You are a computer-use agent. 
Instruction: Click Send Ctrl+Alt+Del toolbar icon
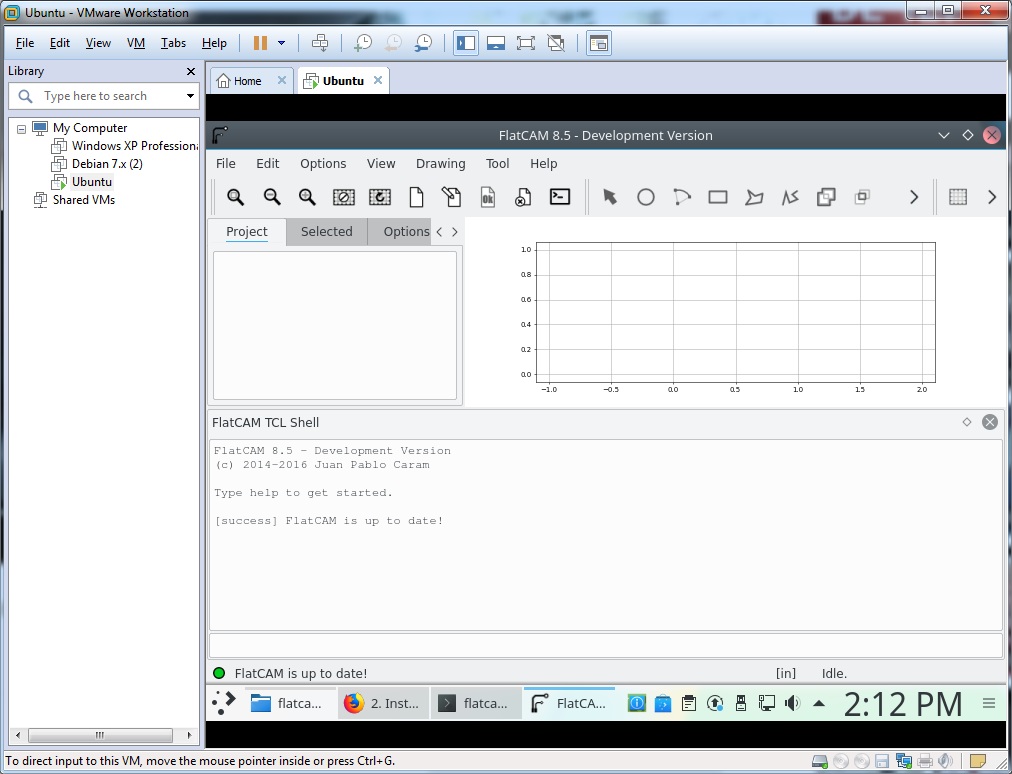click(x=319, y=43)
